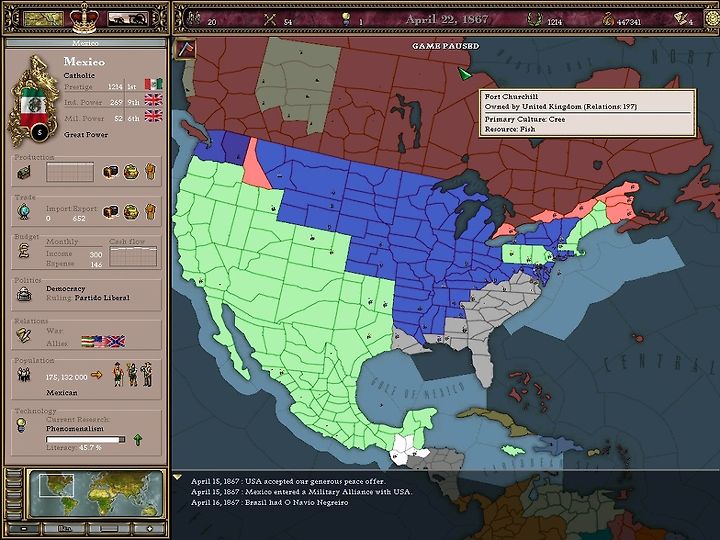This screenshot has width=720, height=540.
Task: Click the Menu button below minimap
Action: 65,529
